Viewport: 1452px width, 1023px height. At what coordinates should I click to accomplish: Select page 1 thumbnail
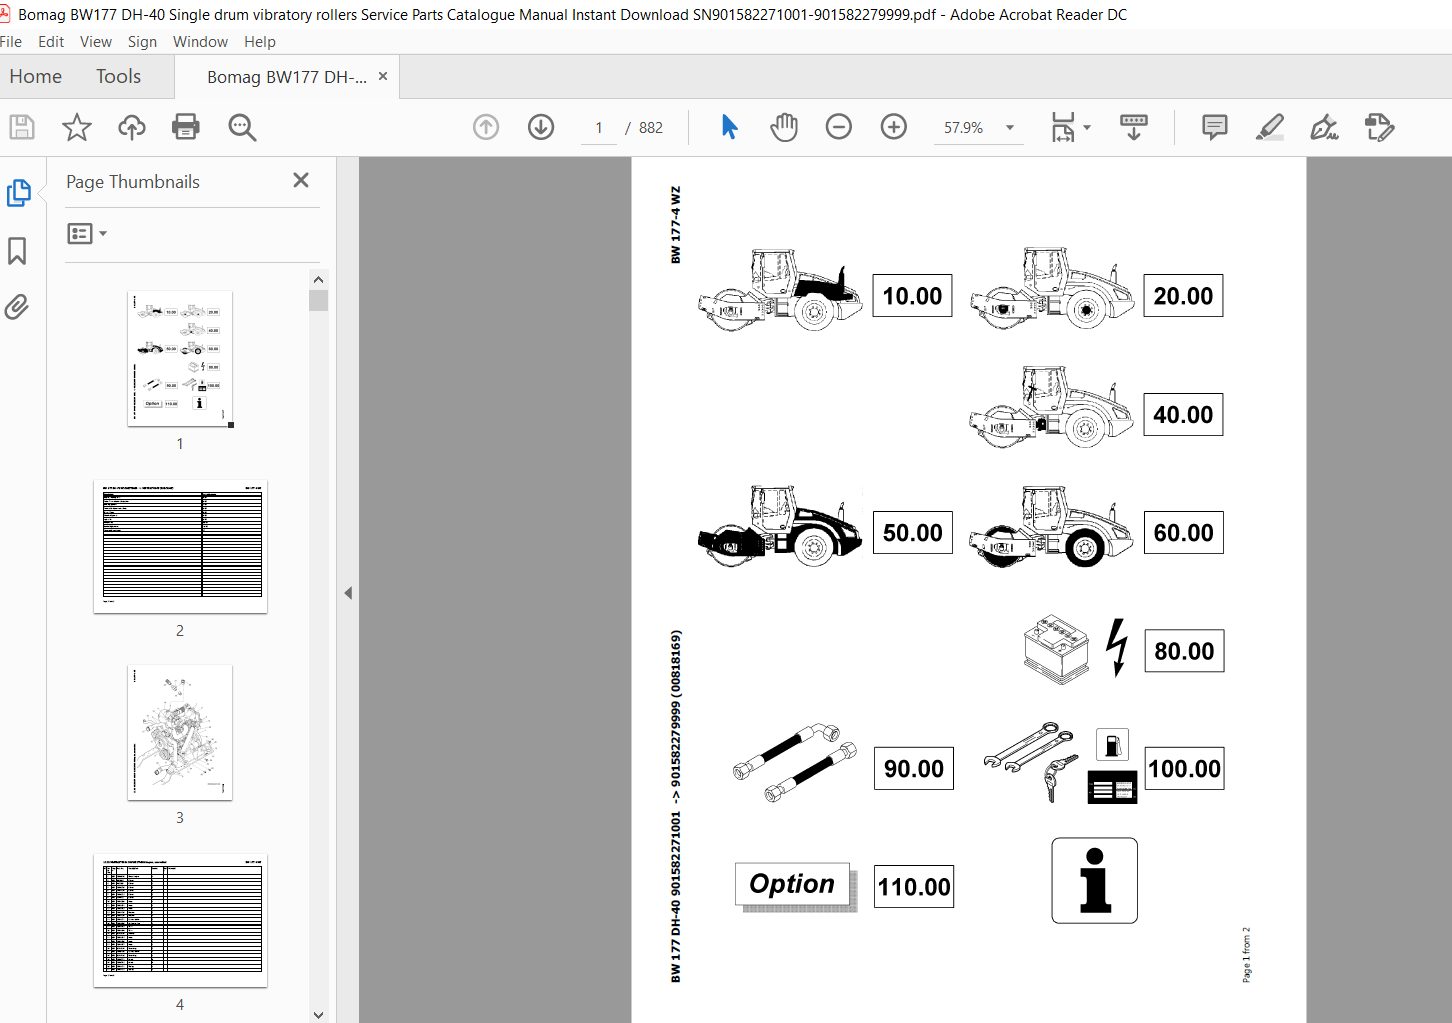(180, 359)
